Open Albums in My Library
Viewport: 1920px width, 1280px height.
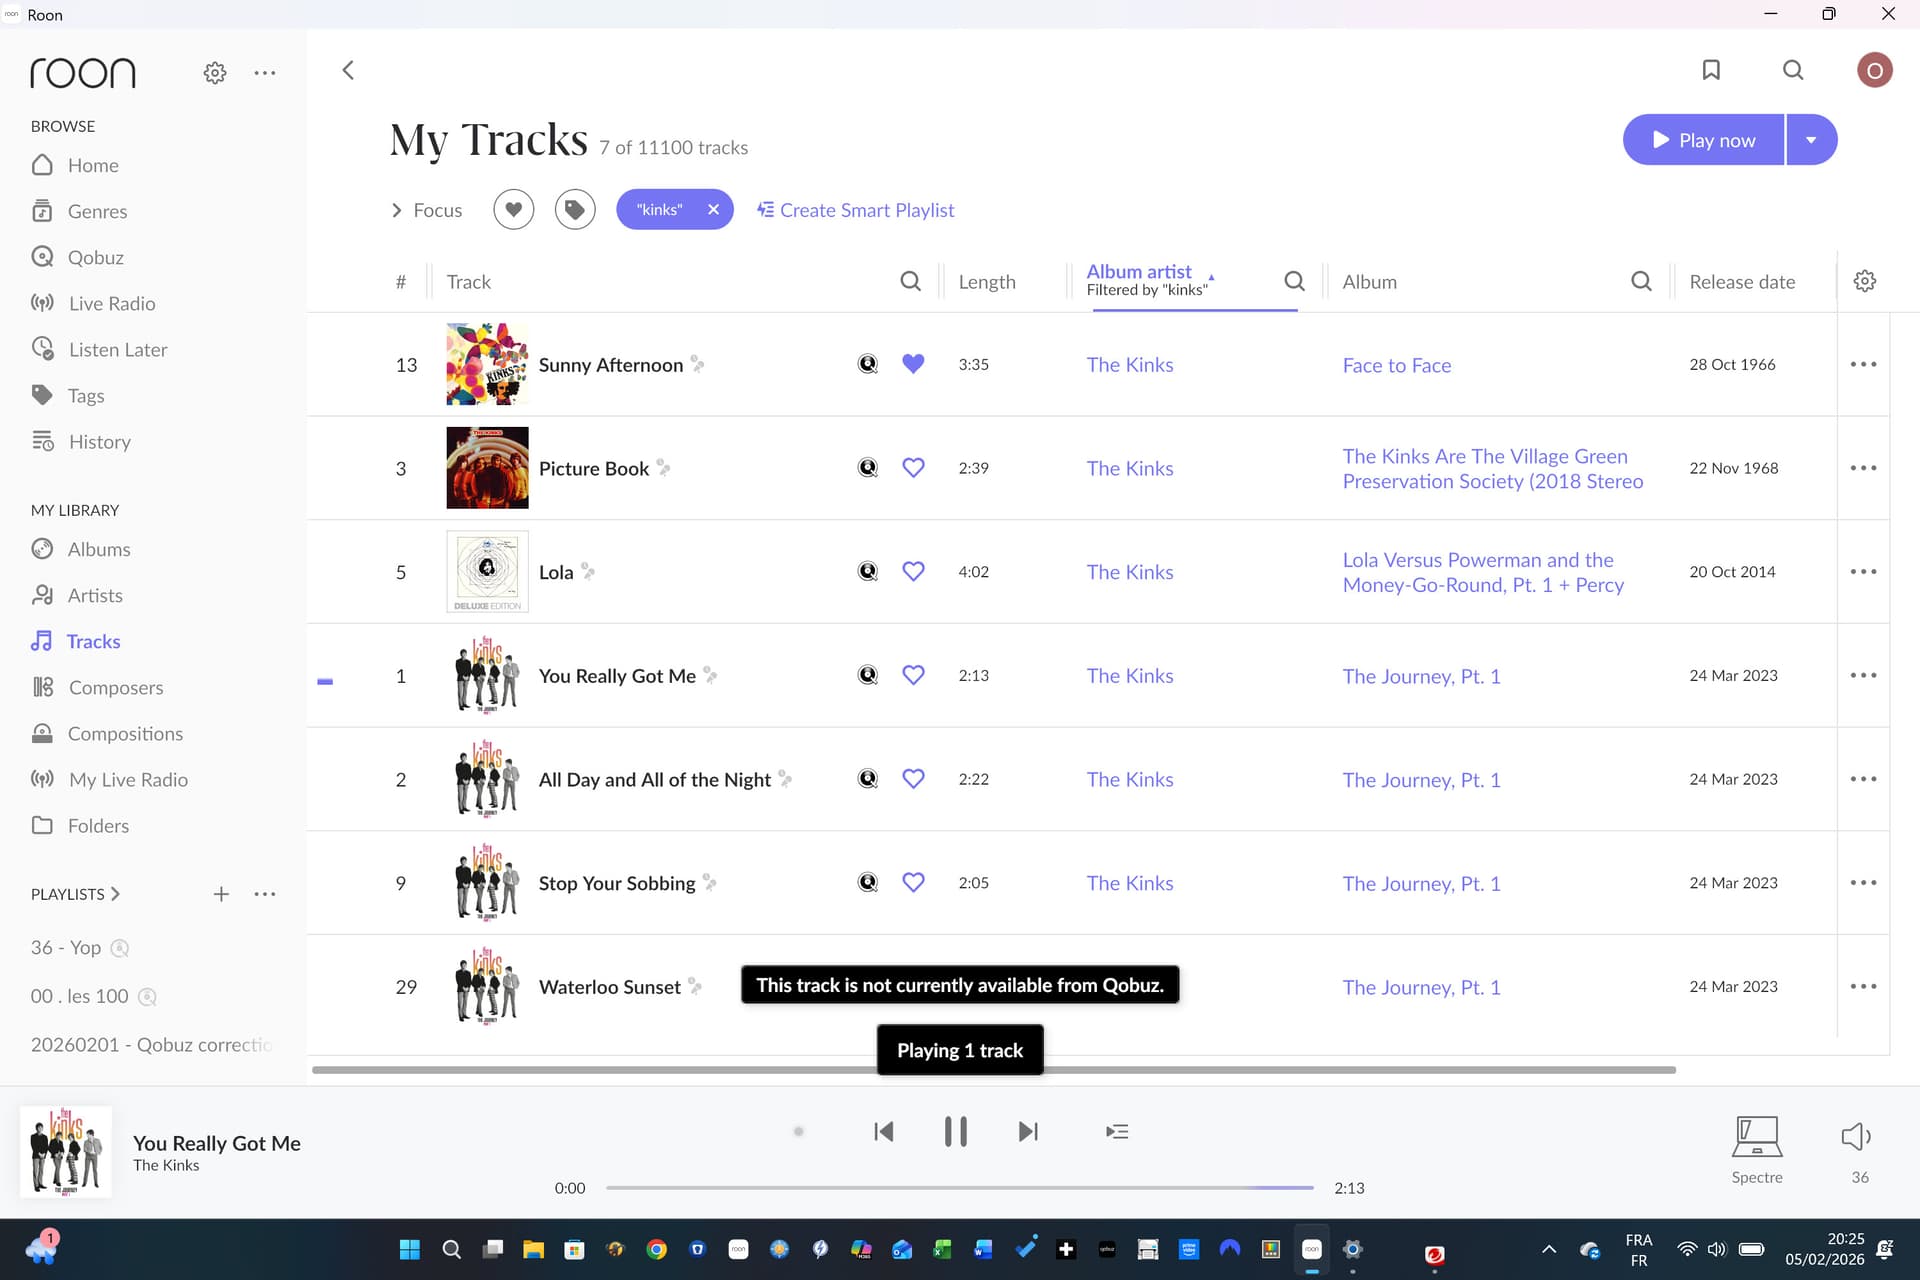[99, 549]
